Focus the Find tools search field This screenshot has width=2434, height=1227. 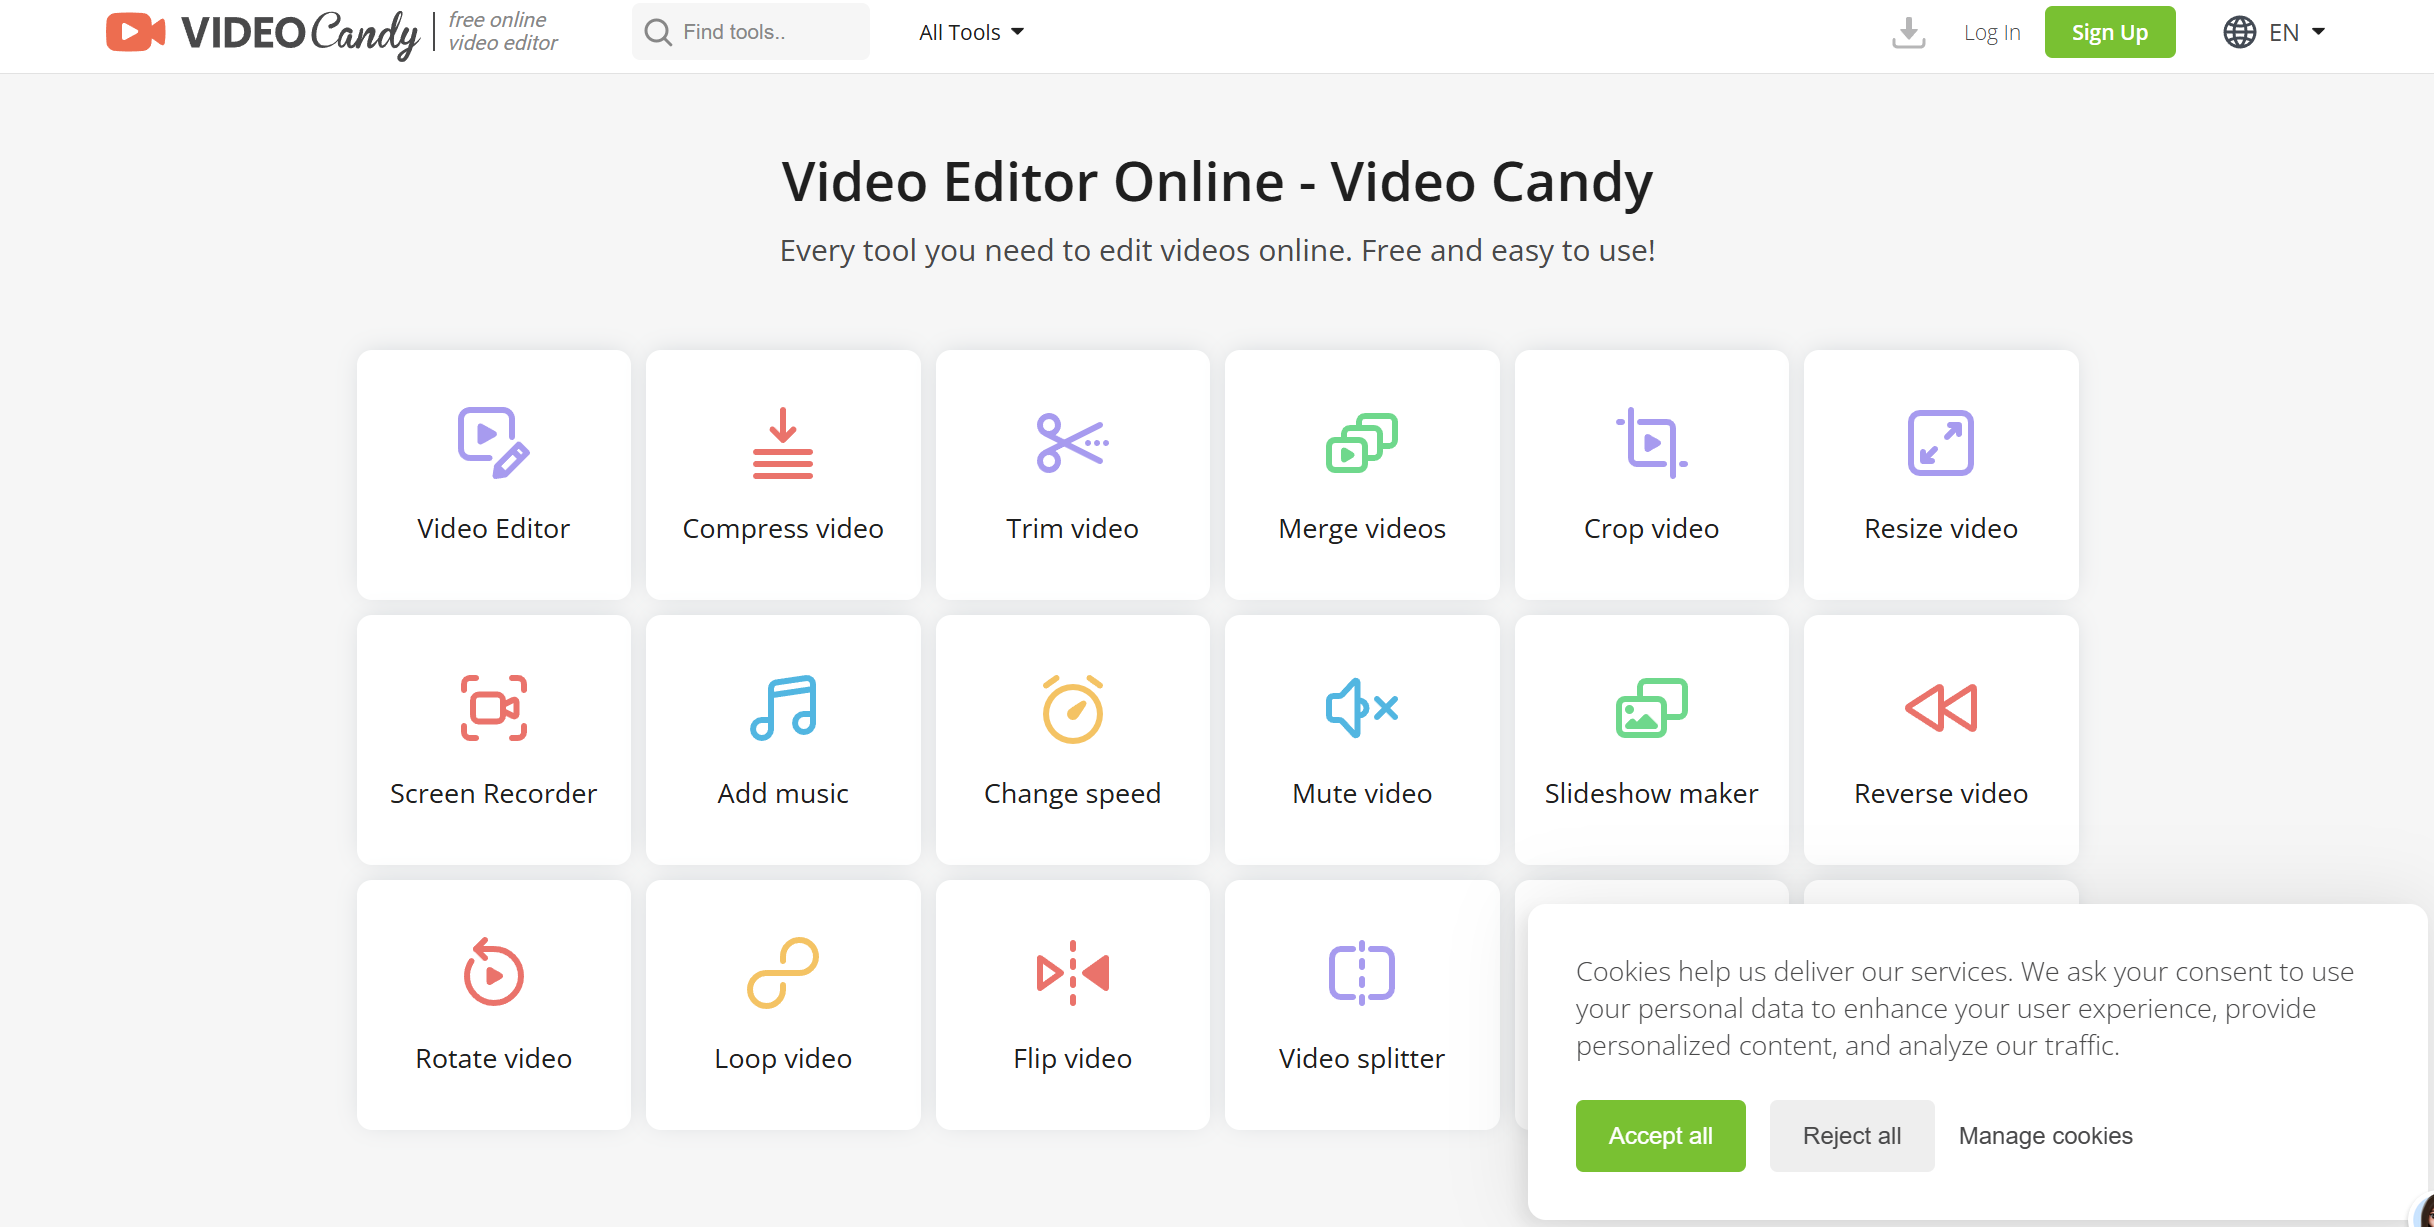751,32
